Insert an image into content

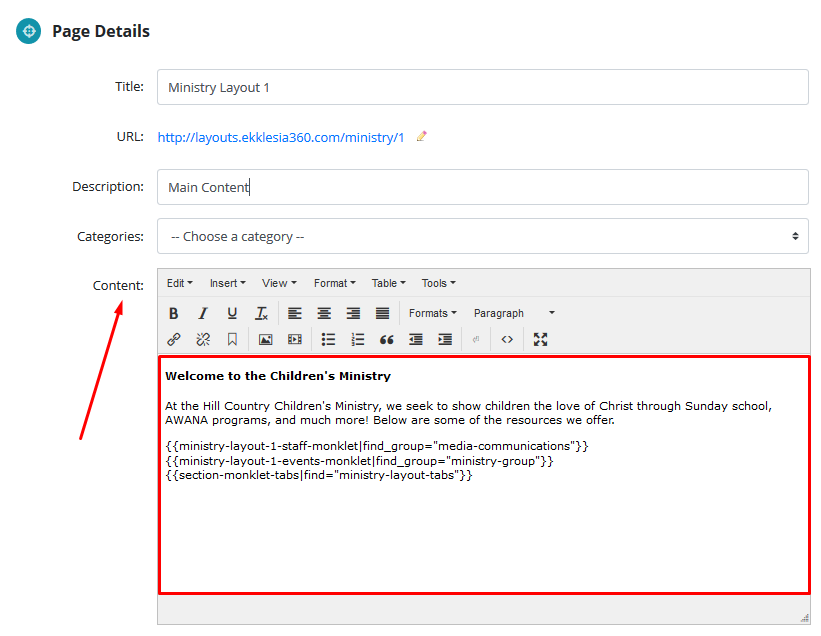(x=265, y=339)
